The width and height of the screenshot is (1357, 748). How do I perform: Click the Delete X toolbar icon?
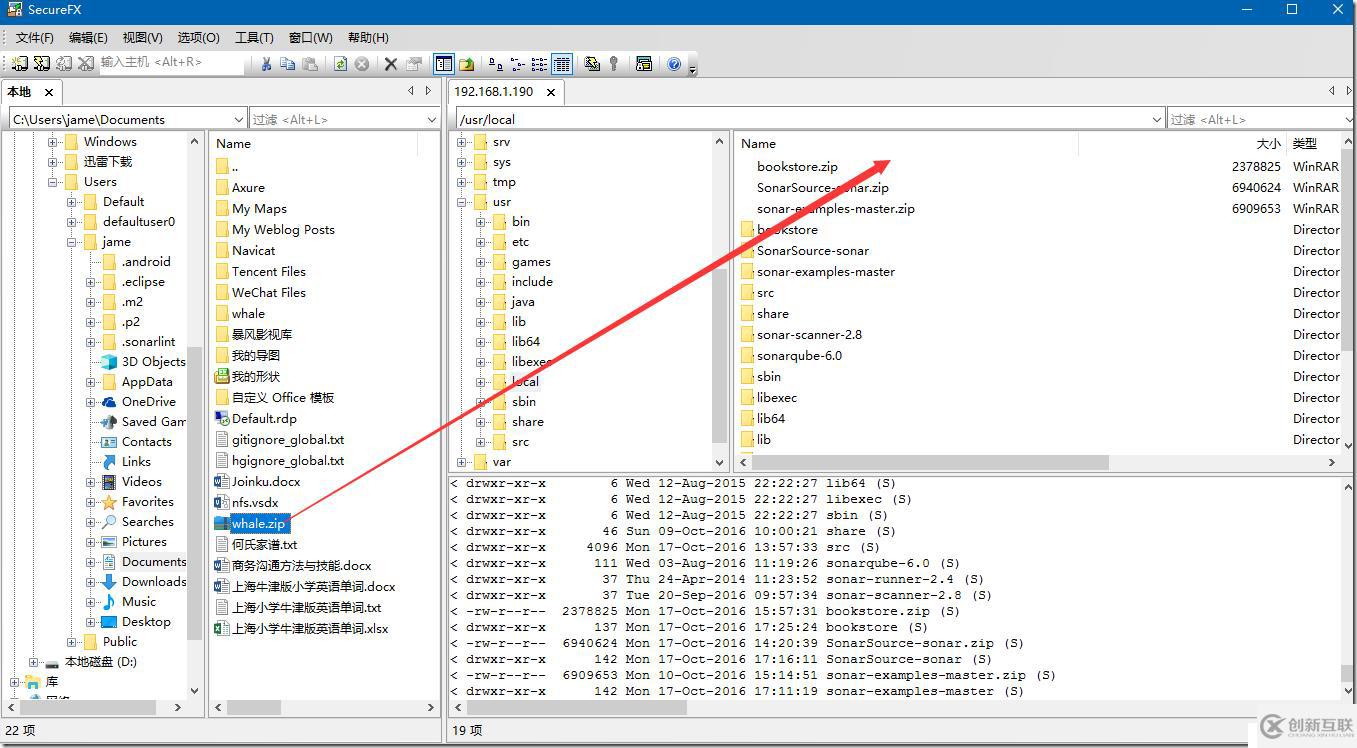click(391, 64)
